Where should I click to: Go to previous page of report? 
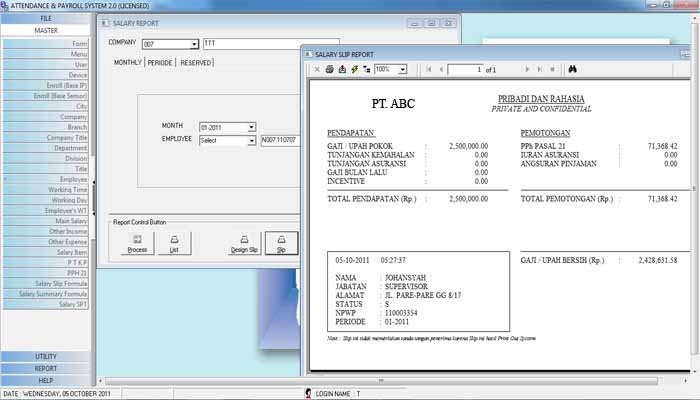coord(441,69)
